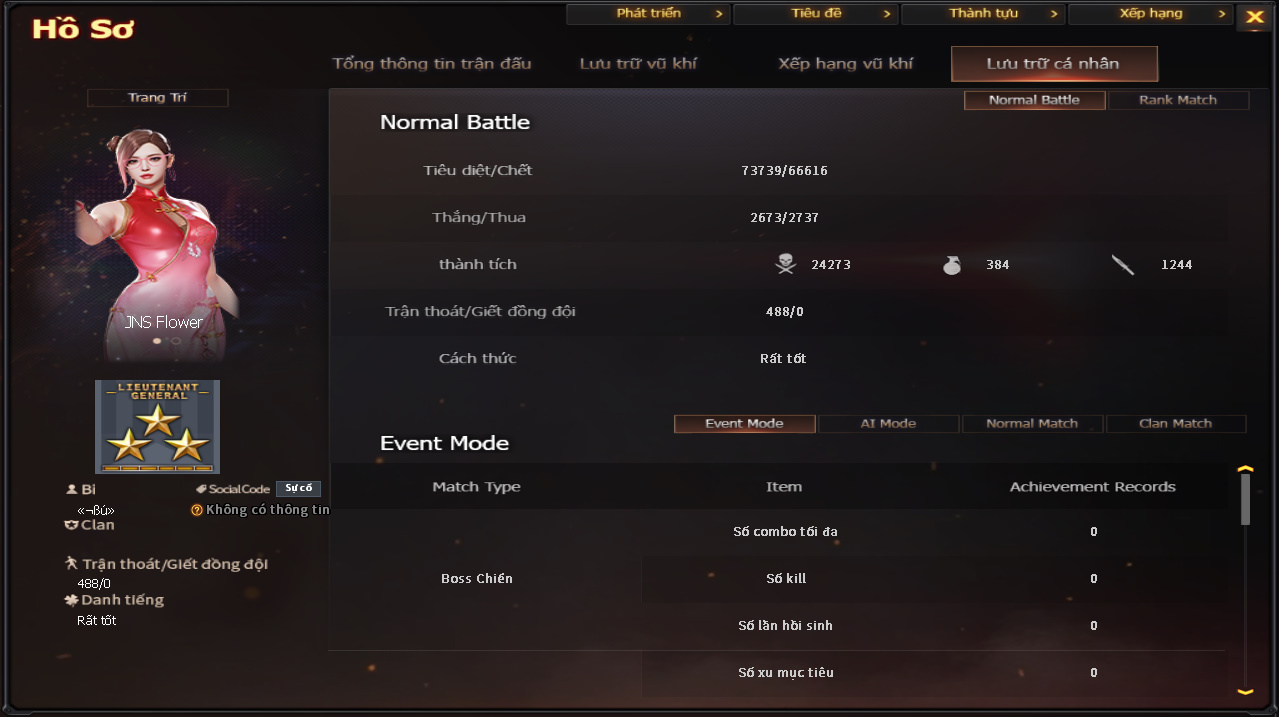
Task: Select the Clan Match filter
Action: pos(1175,424)
